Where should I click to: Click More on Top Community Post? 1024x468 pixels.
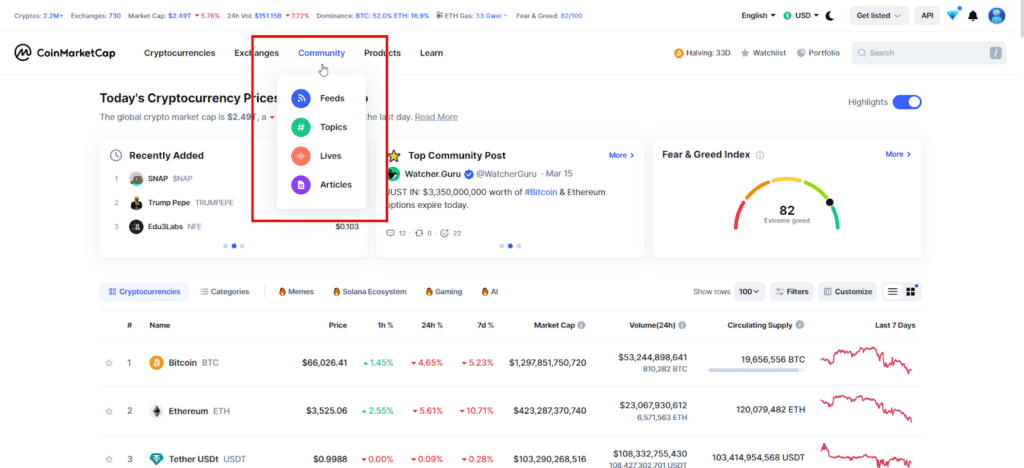pos(622,155)
